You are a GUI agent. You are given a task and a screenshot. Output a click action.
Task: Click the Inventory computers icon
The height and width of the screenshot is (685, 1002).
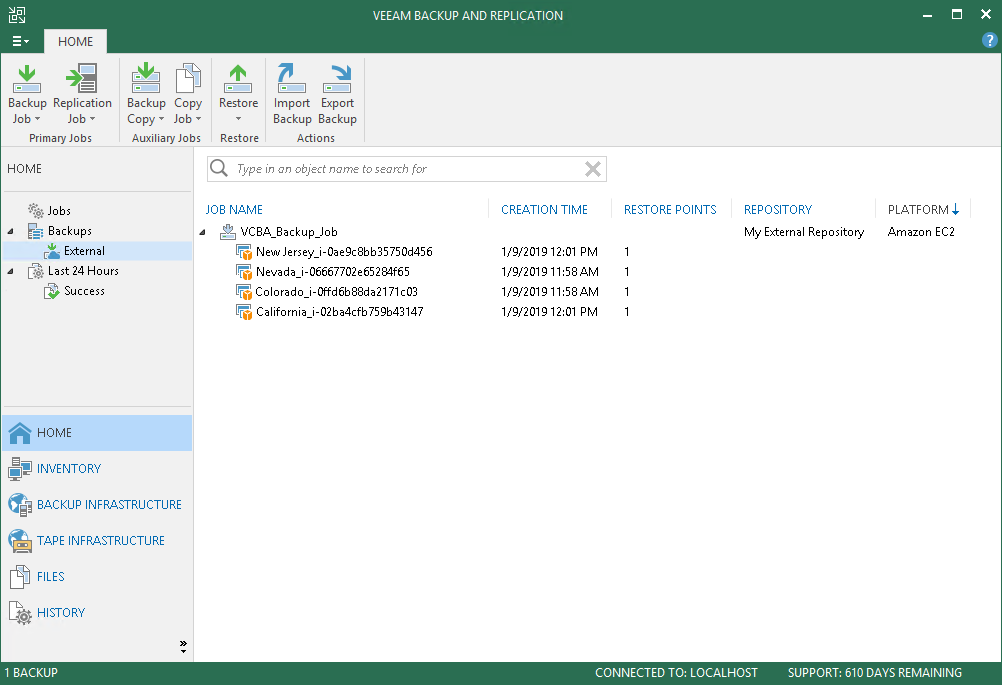[20, 469]
